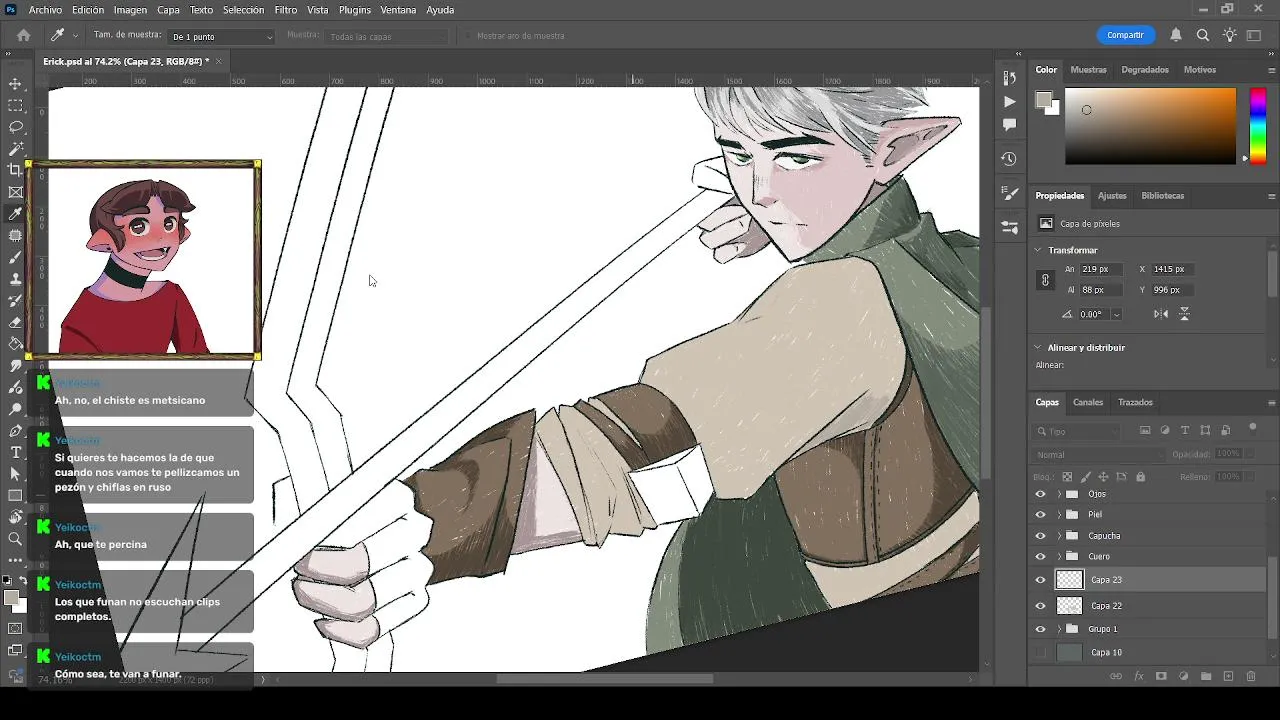Select the Path Selection arrow tool

point(15,474)
